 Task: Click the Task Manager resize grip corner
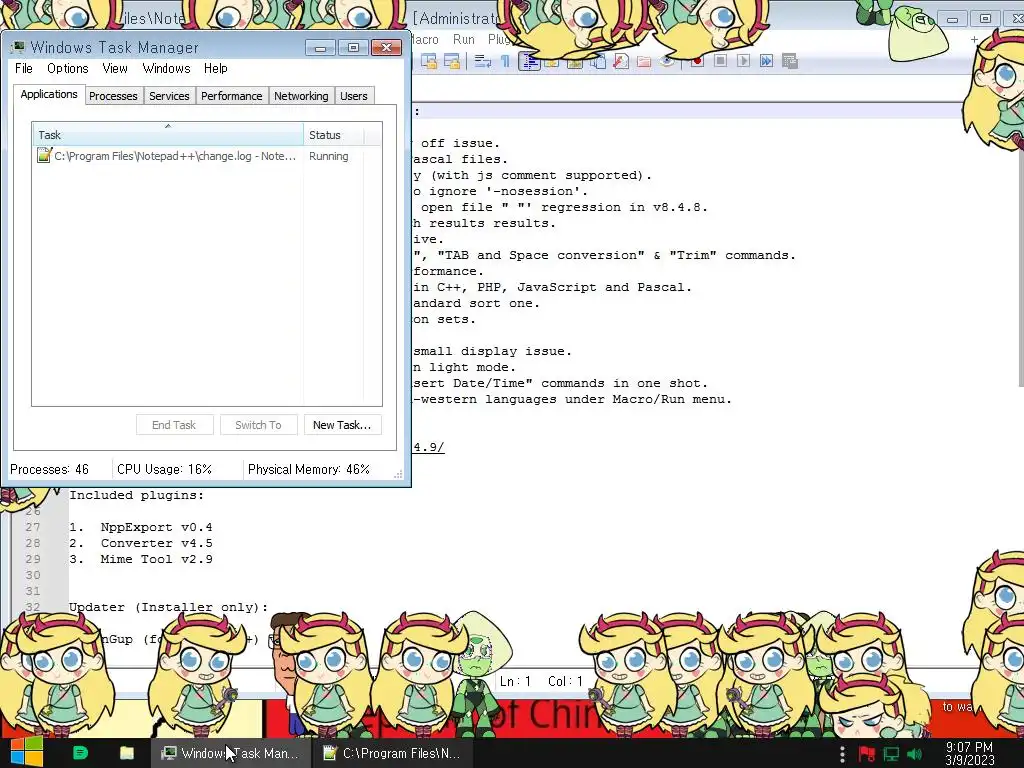point(398,475)
